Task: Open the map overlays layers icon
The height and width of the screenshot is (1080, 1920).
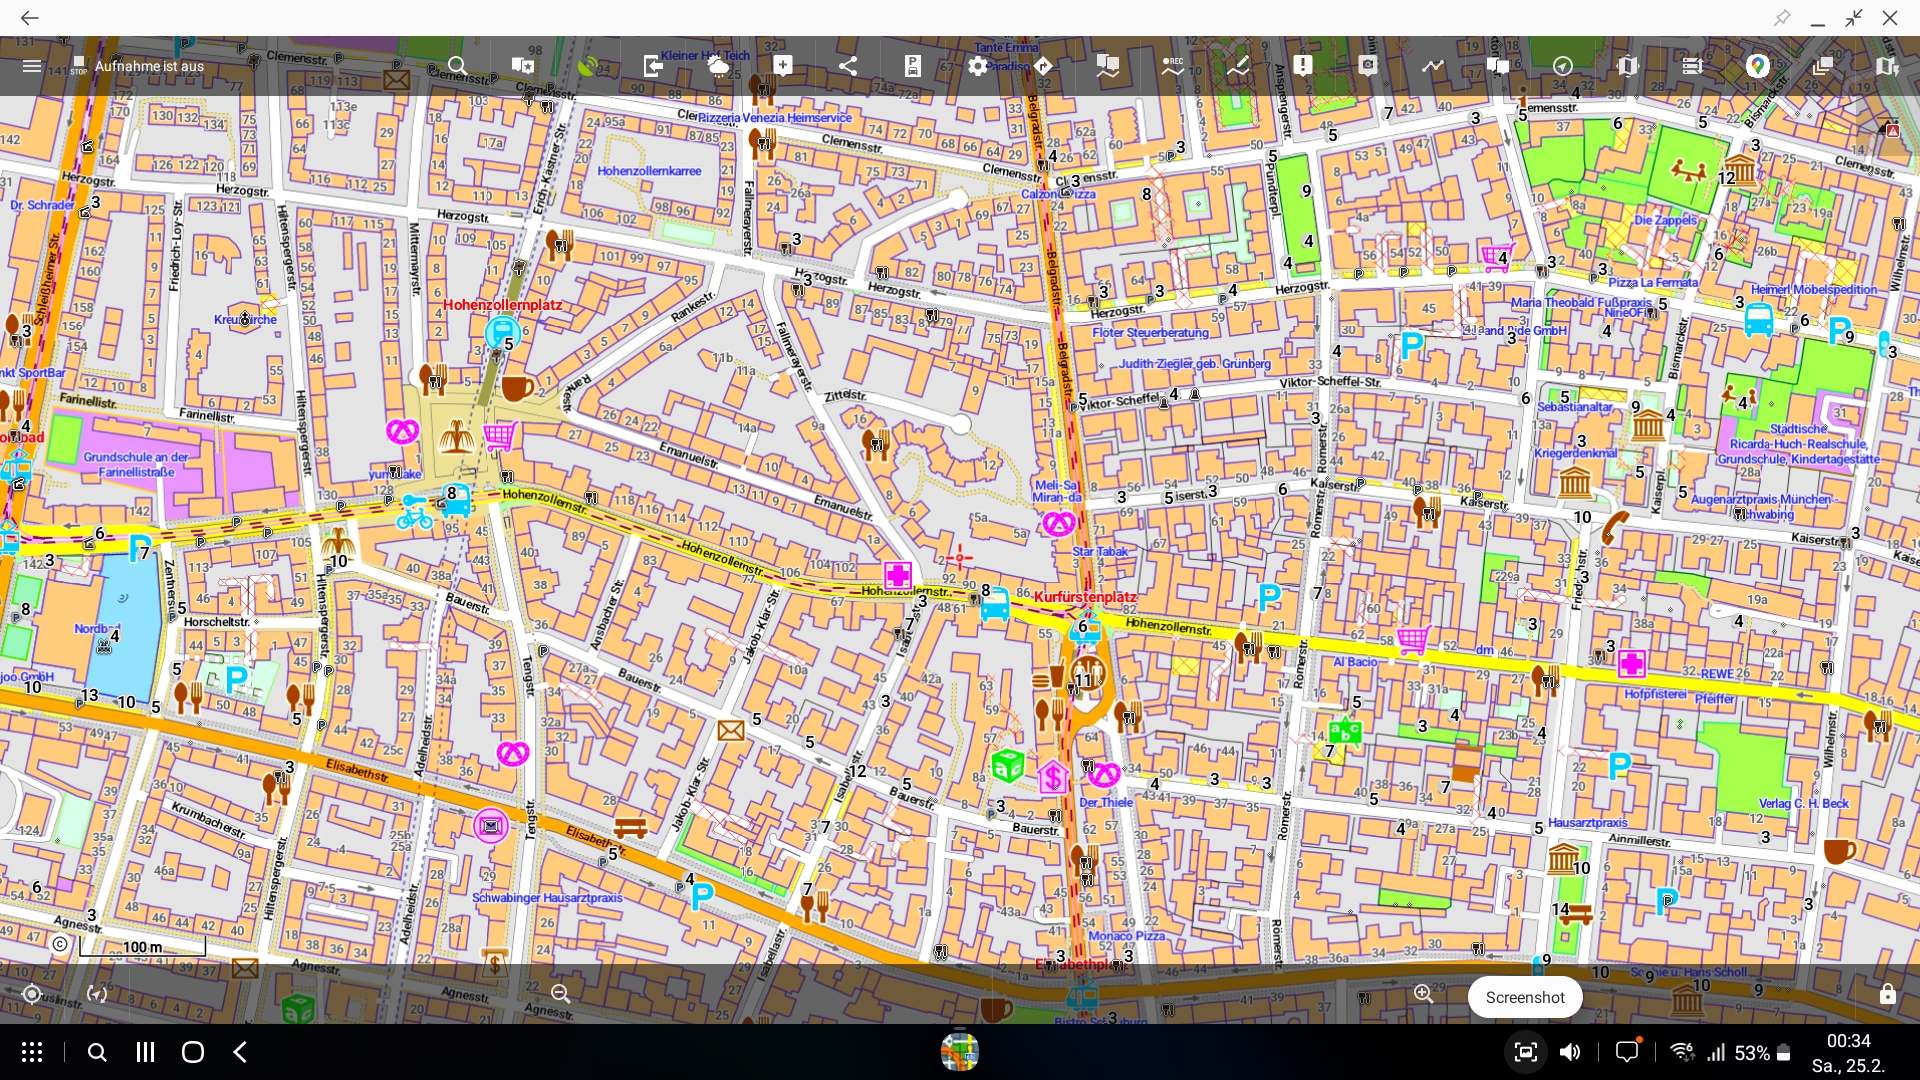Action: [1822, 66]
